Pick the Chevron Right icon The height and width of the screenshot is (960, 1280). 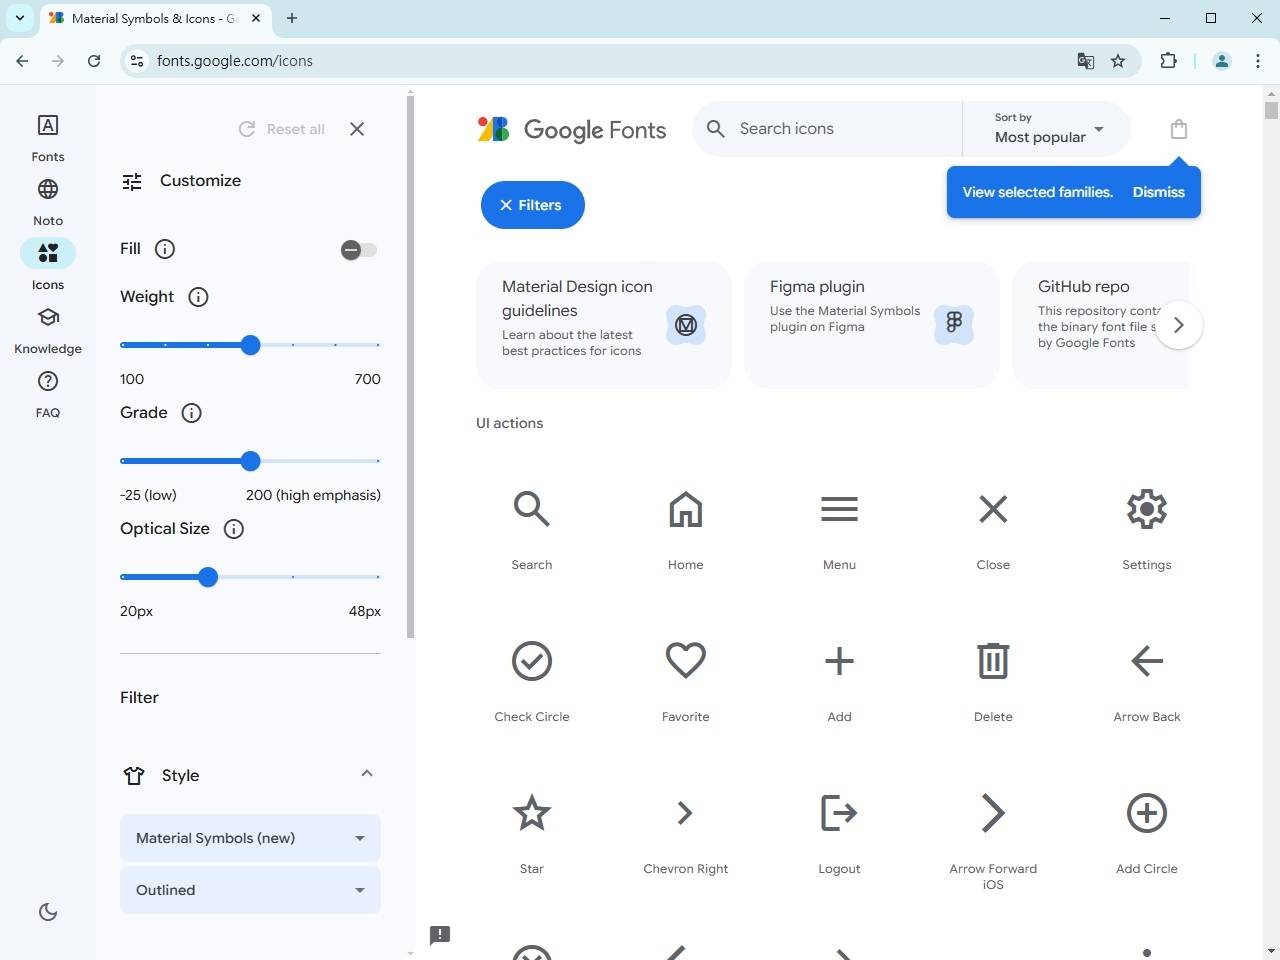pyautogui.click(x=685, y=813)
